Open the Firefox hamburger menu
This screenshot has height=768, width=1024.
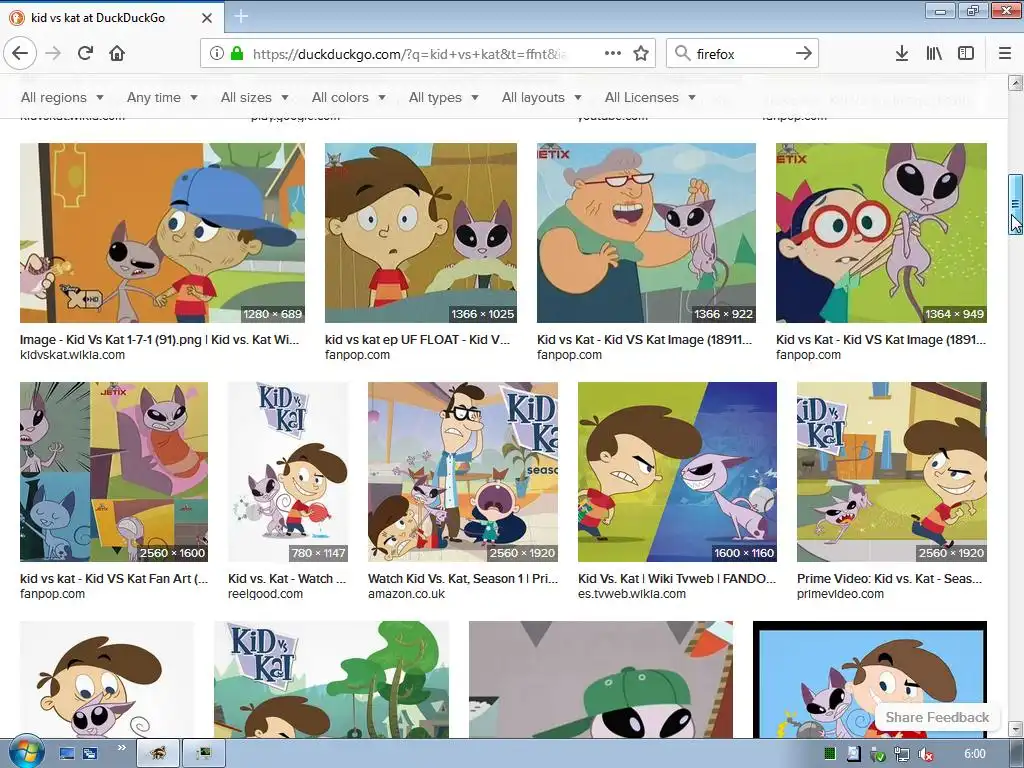(x=1005, y=53)
